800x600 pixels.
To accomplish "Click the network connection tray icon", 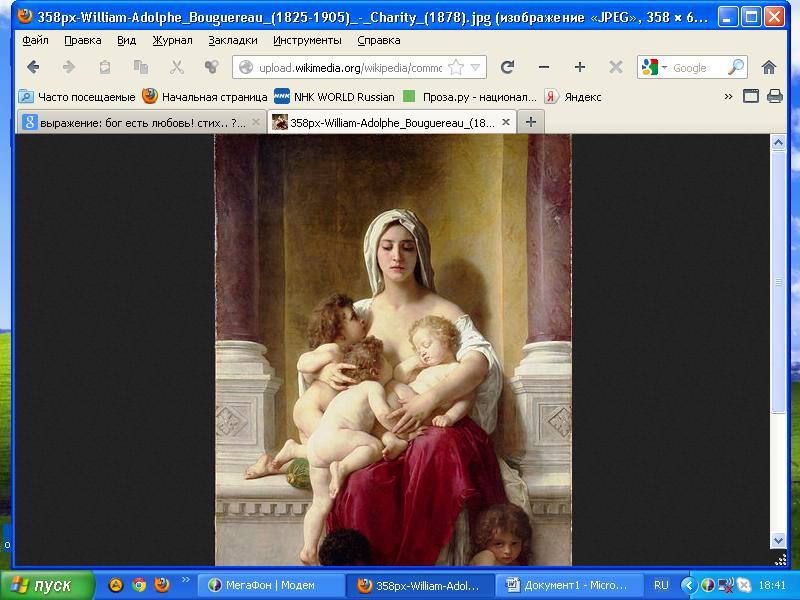I will (725, 585).
